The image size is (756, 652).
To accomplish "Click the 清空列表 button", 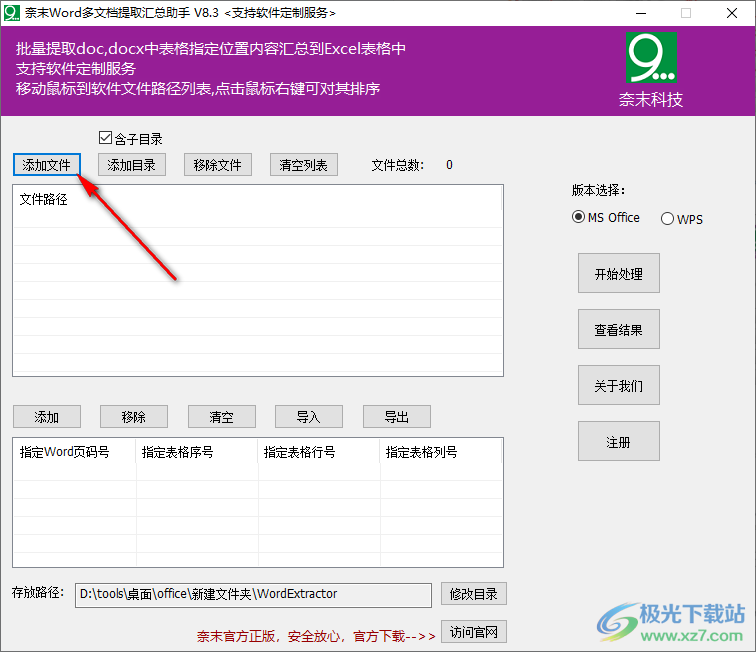I will (x=303, y=165).
